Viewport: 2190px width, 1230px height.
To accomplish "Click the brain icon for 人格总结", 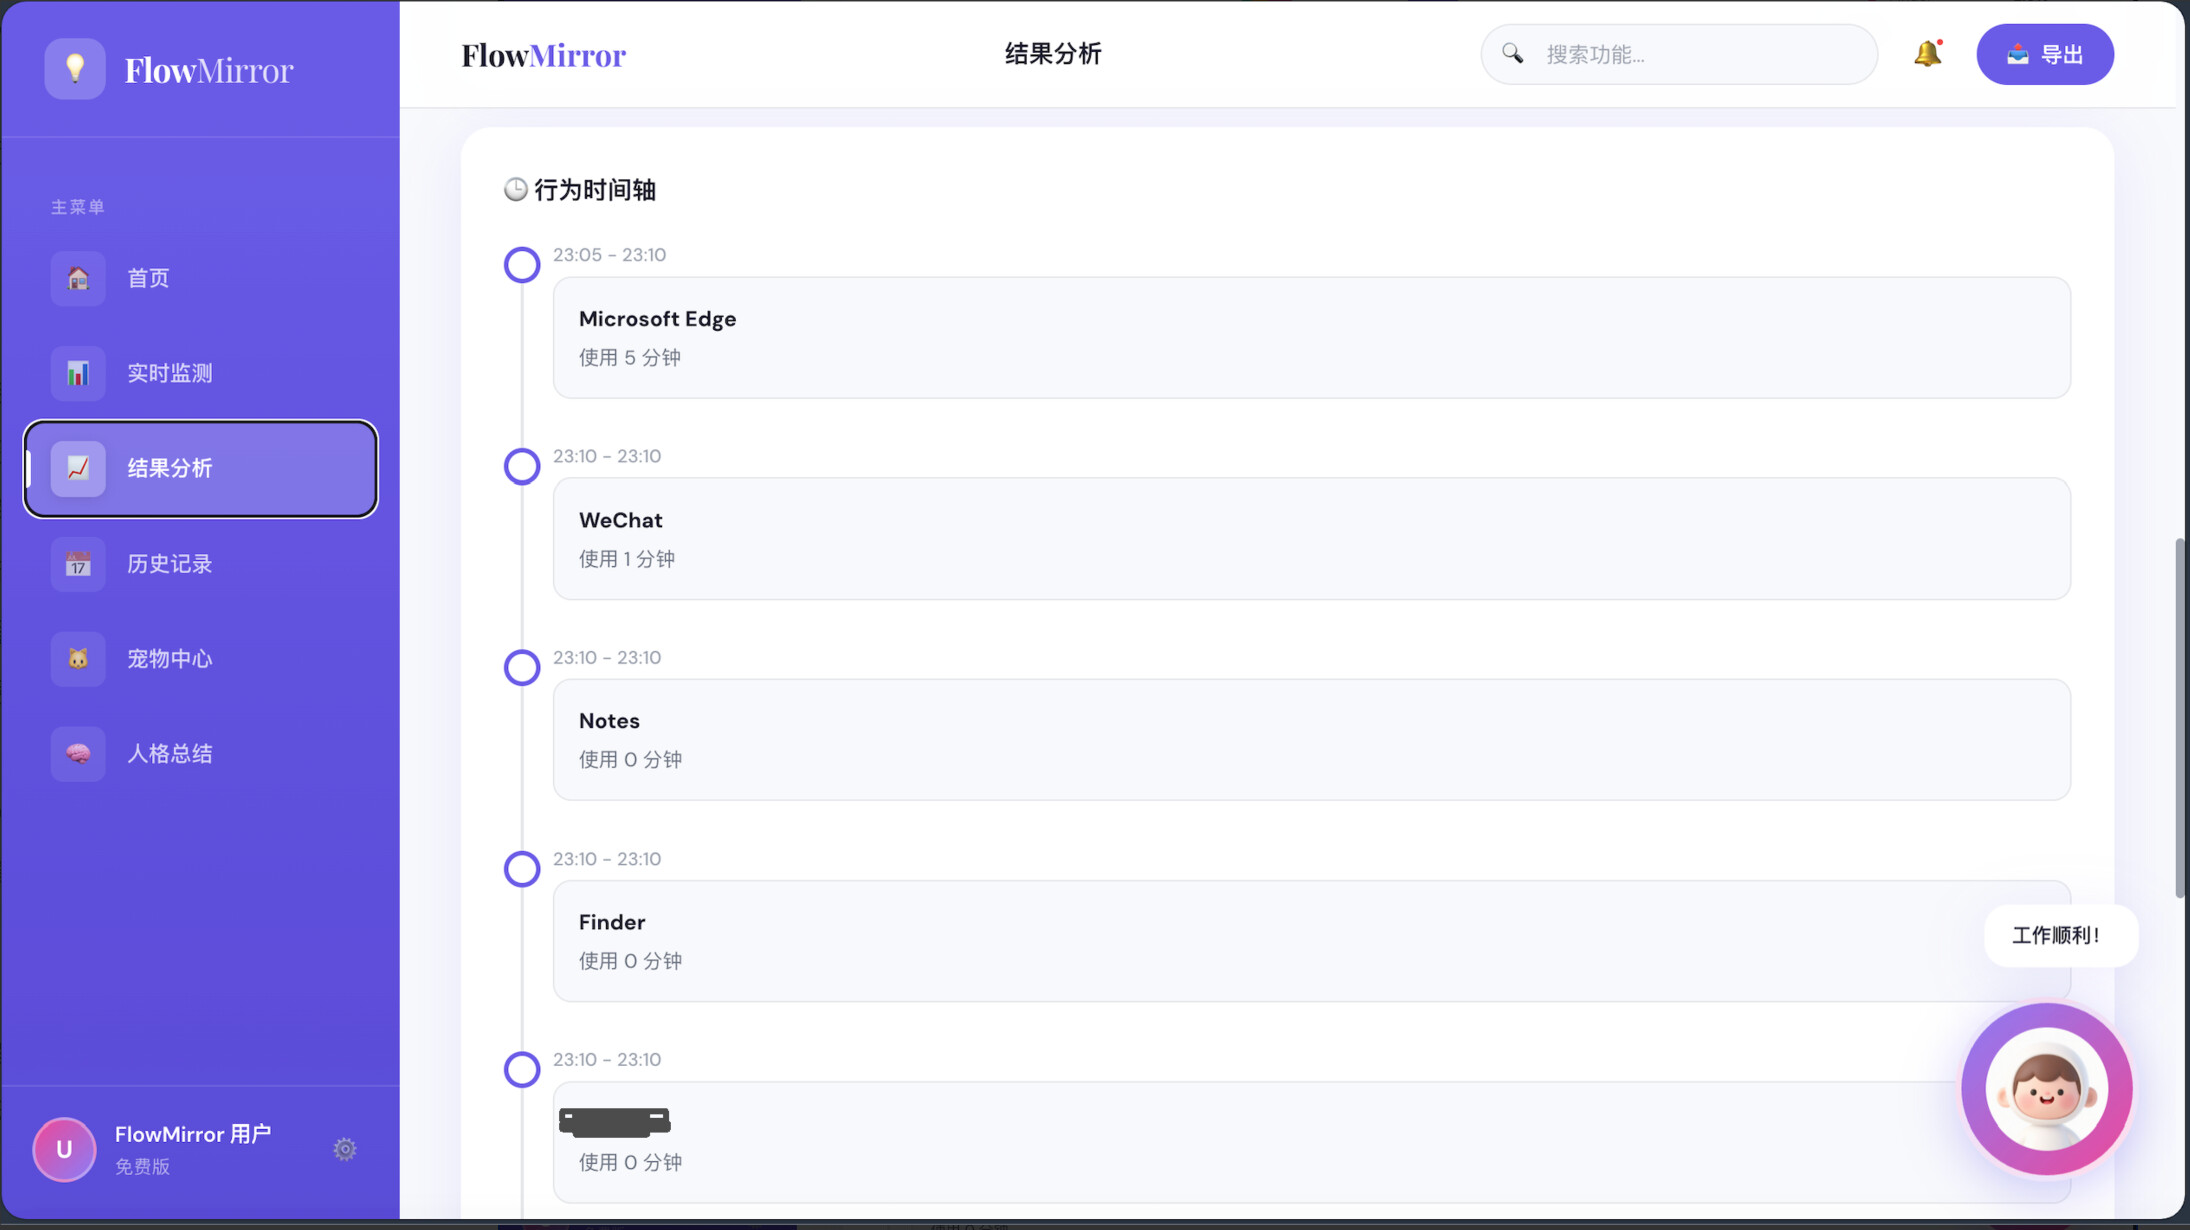I will (78, 754).
